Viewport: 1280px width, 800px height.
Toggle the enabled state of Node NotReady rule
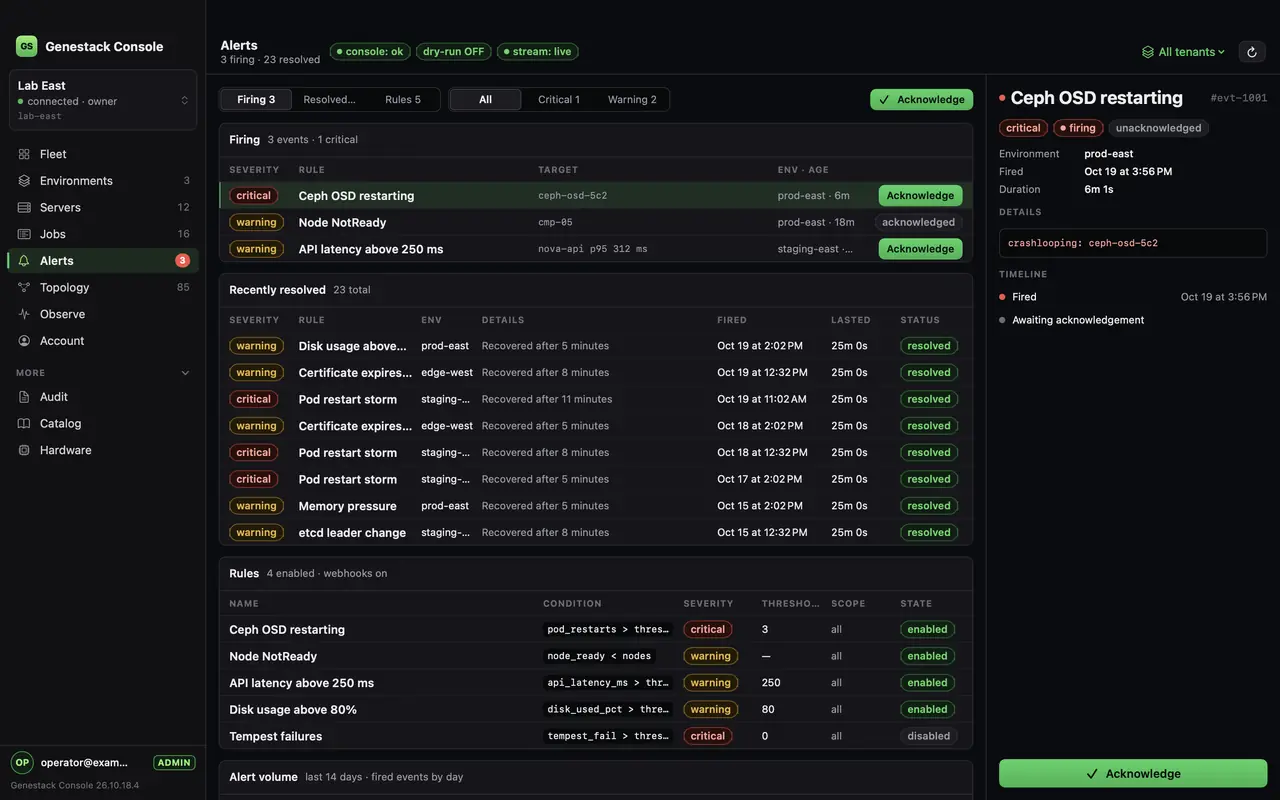tap(927, 656)
